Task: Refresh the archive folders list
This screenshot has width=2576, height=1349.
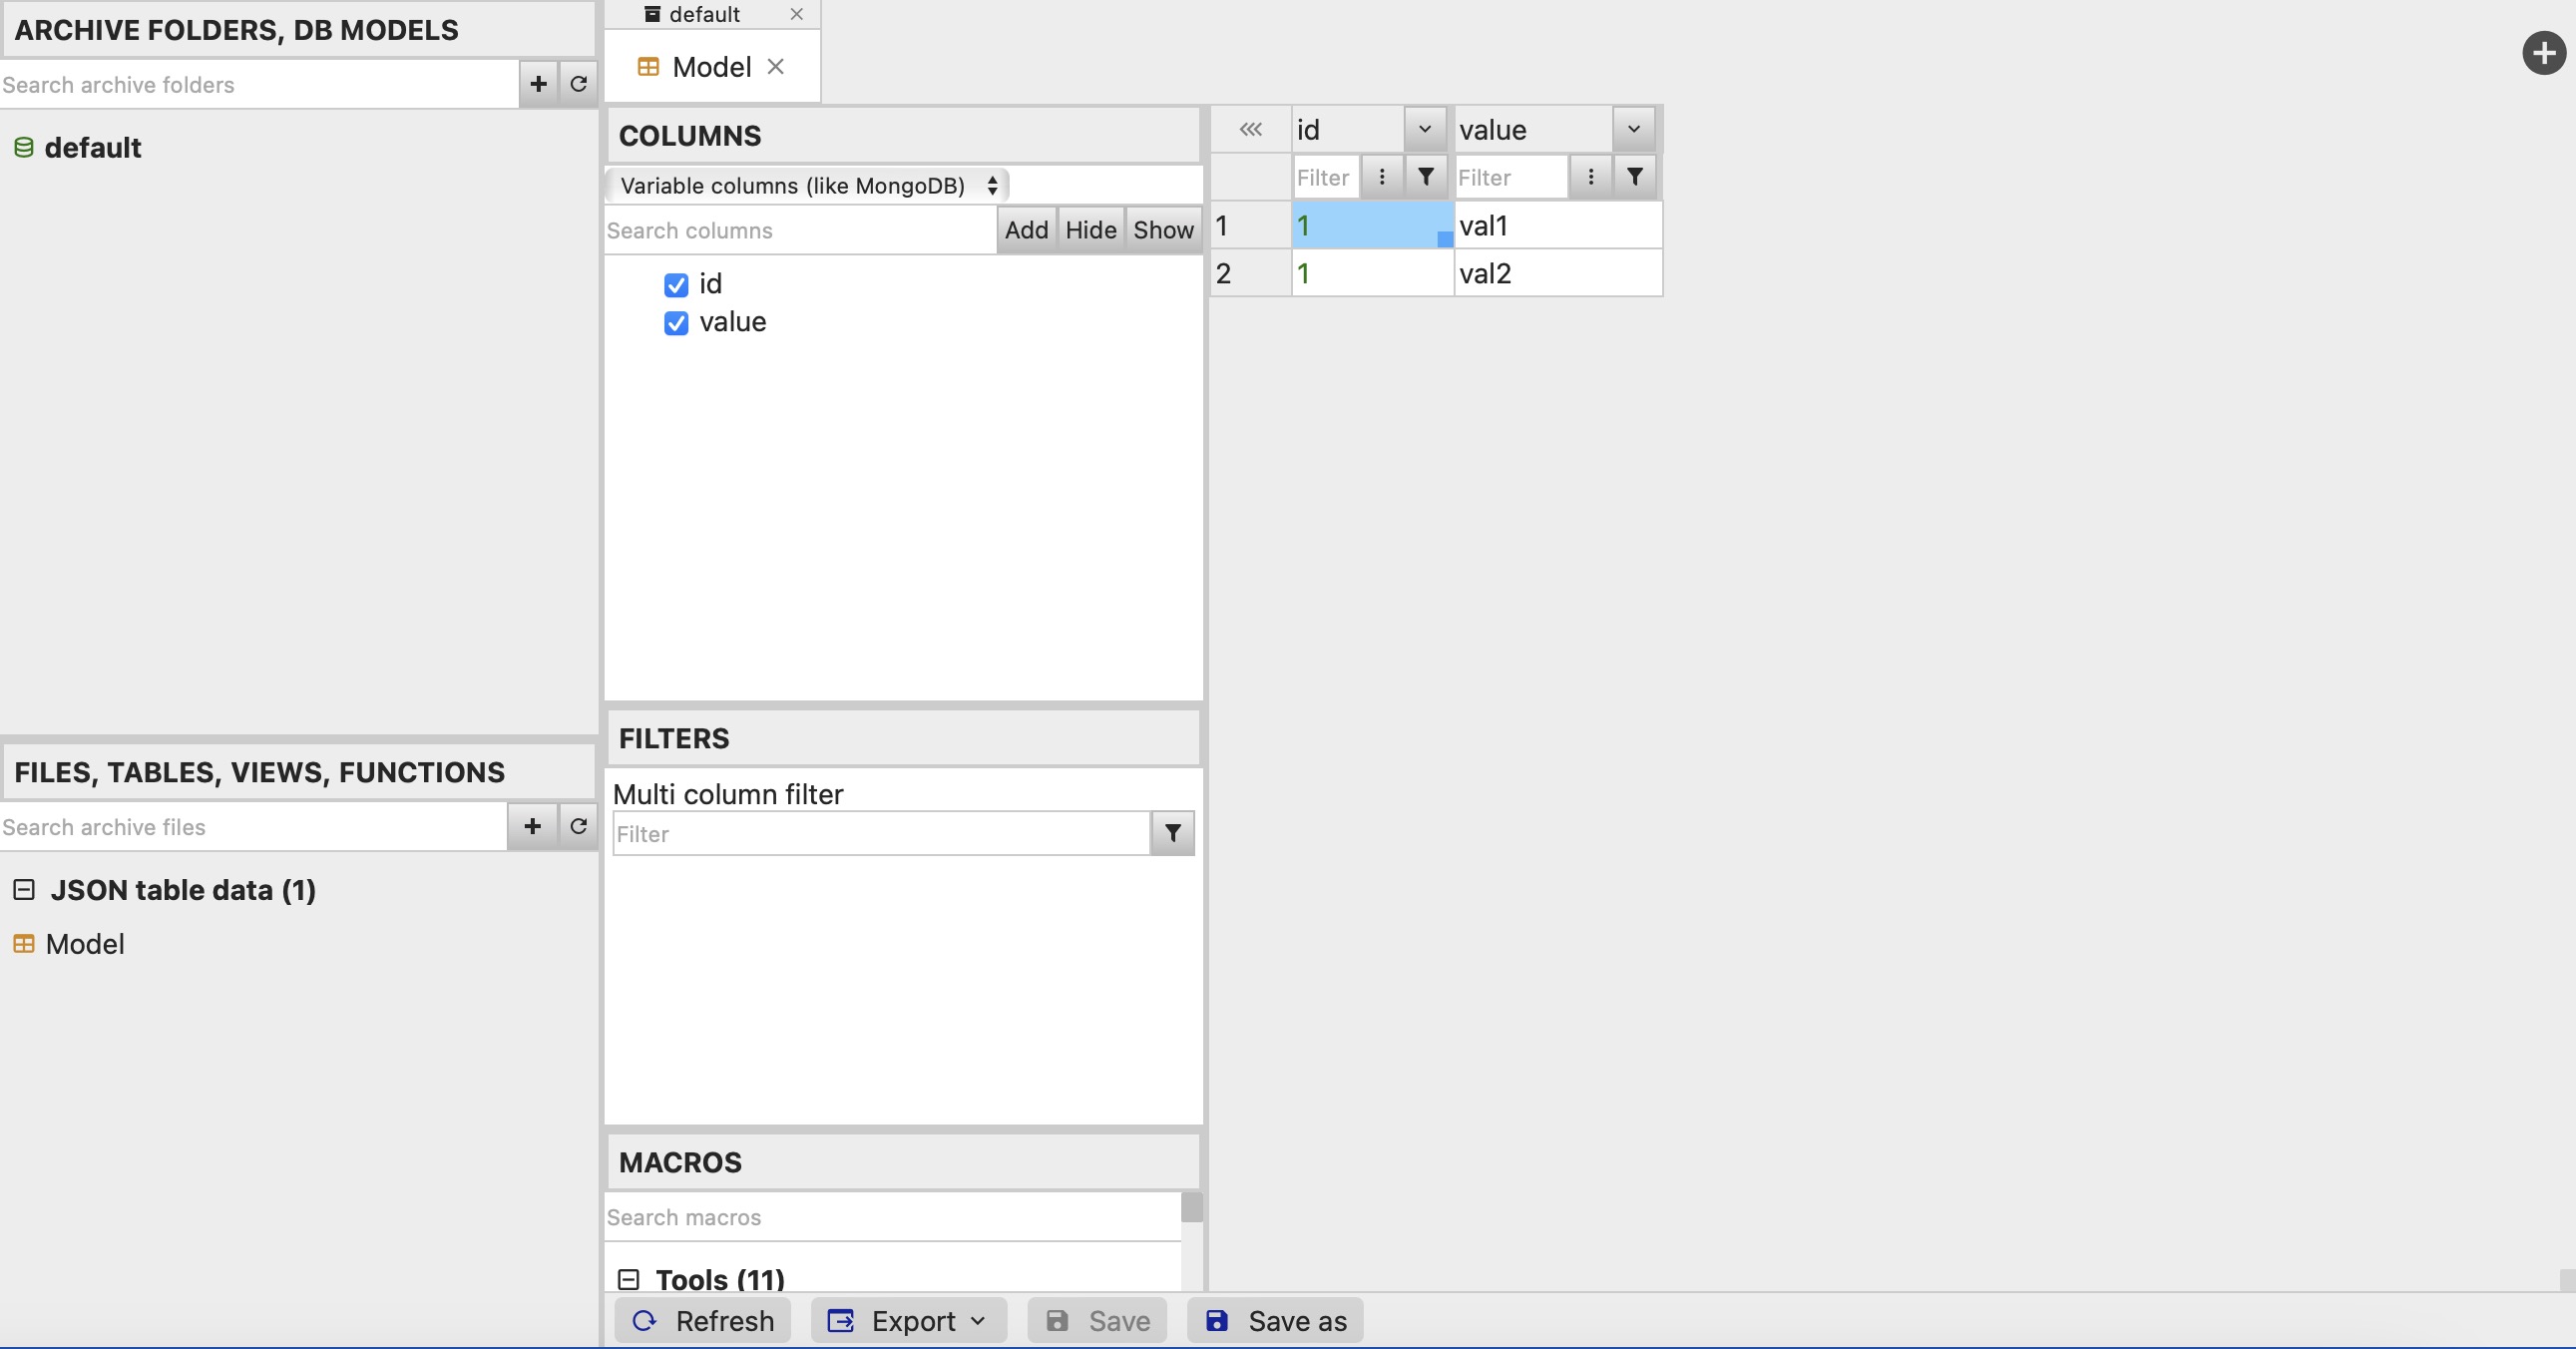Action: (578, 84)
